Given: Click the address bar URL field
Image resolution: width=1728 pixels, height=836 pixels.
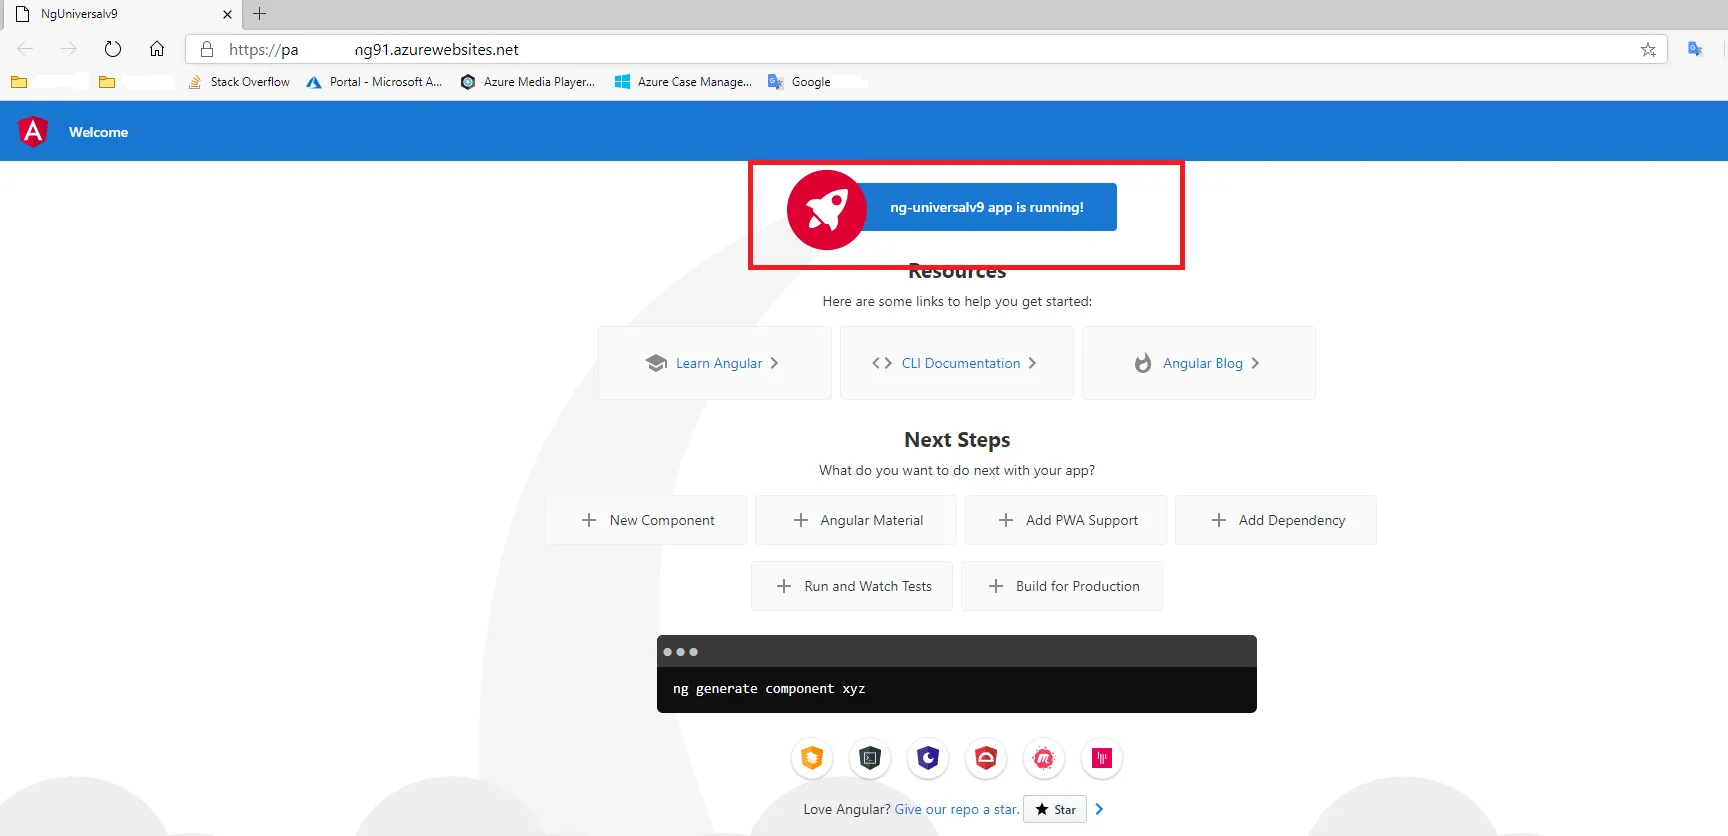Looking at the screenshot, I should (x=925, y=49).
